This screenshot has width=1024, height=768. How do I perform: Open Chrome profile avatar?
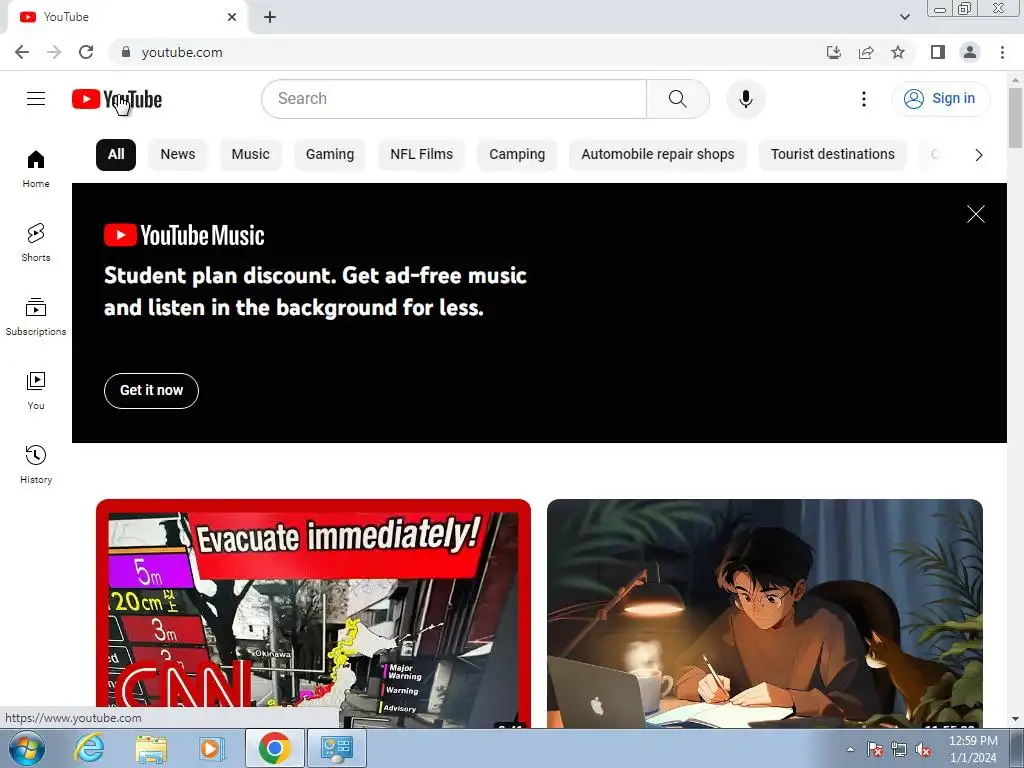[970, 52]
